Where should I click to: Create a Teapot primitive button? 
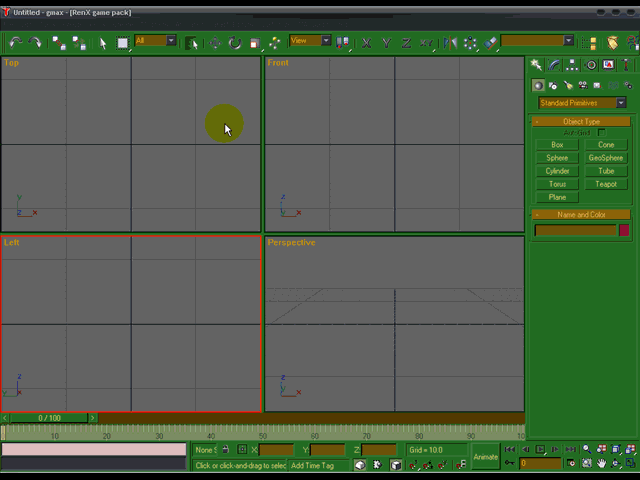[606, 184]
